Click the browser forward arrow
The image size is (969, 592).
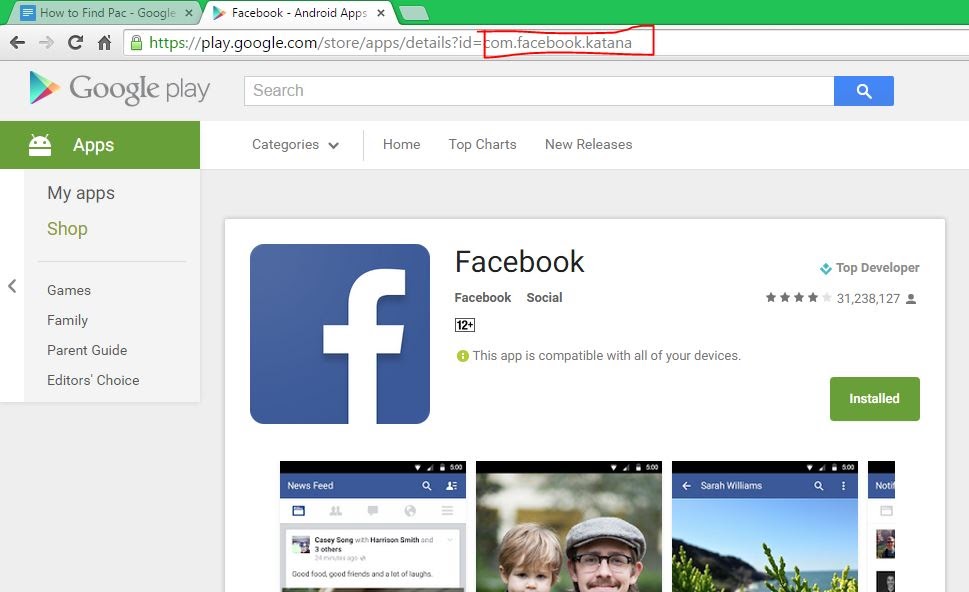coord(46,43)
